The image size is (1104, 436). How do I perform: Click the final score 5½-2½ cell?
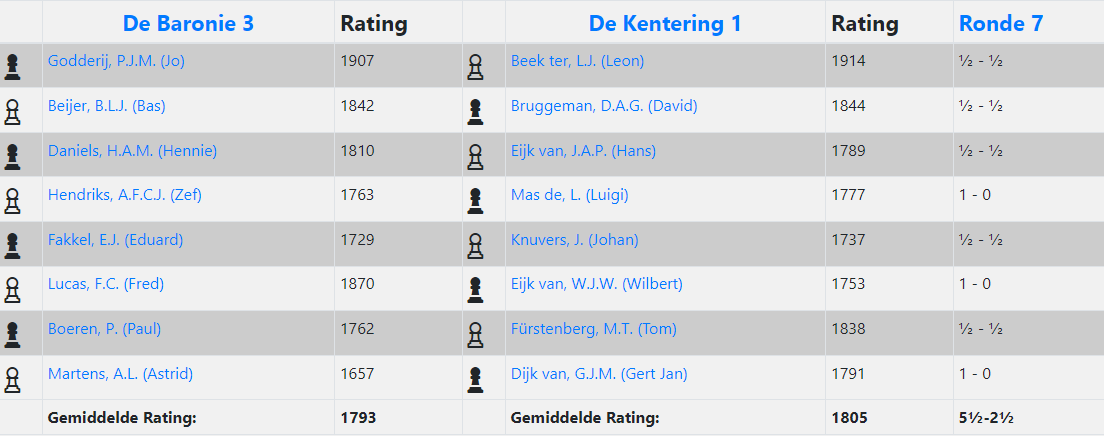[986, 418]
